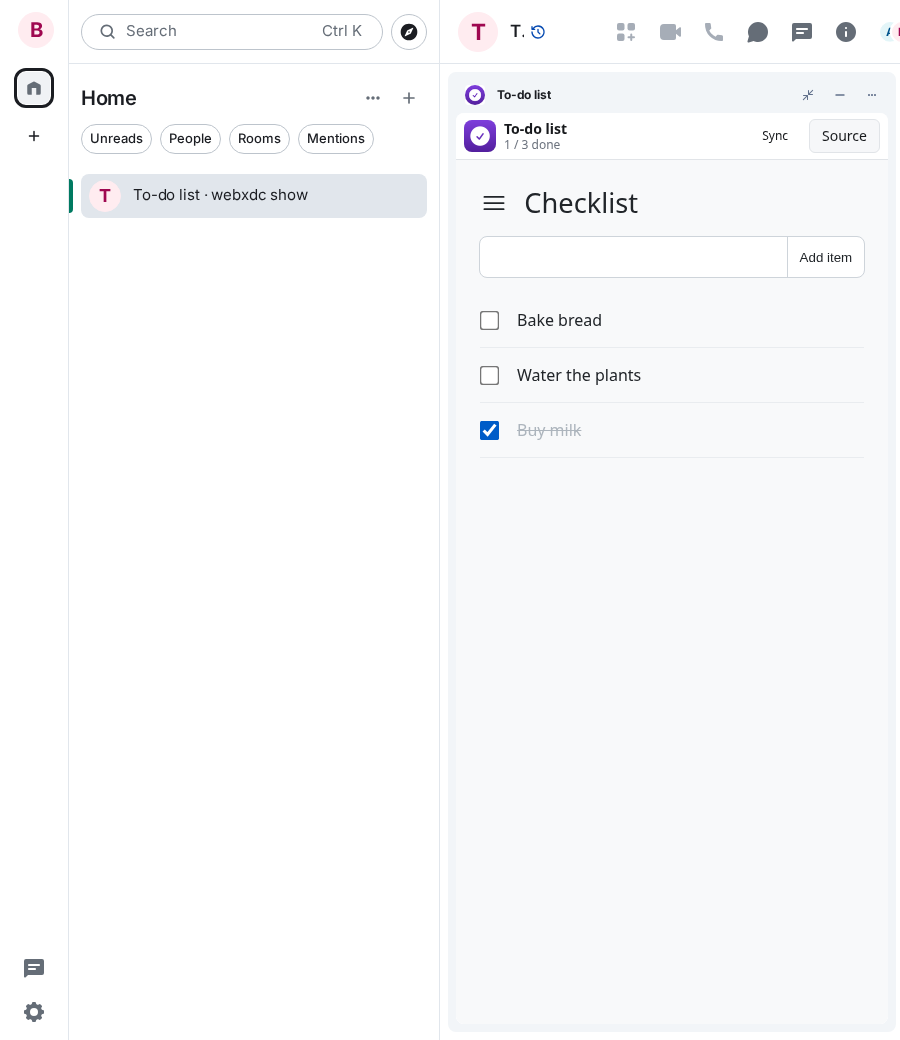Show room info with the info icon
The width and height of the screenshot is (900, 1040).
(846, 32)
